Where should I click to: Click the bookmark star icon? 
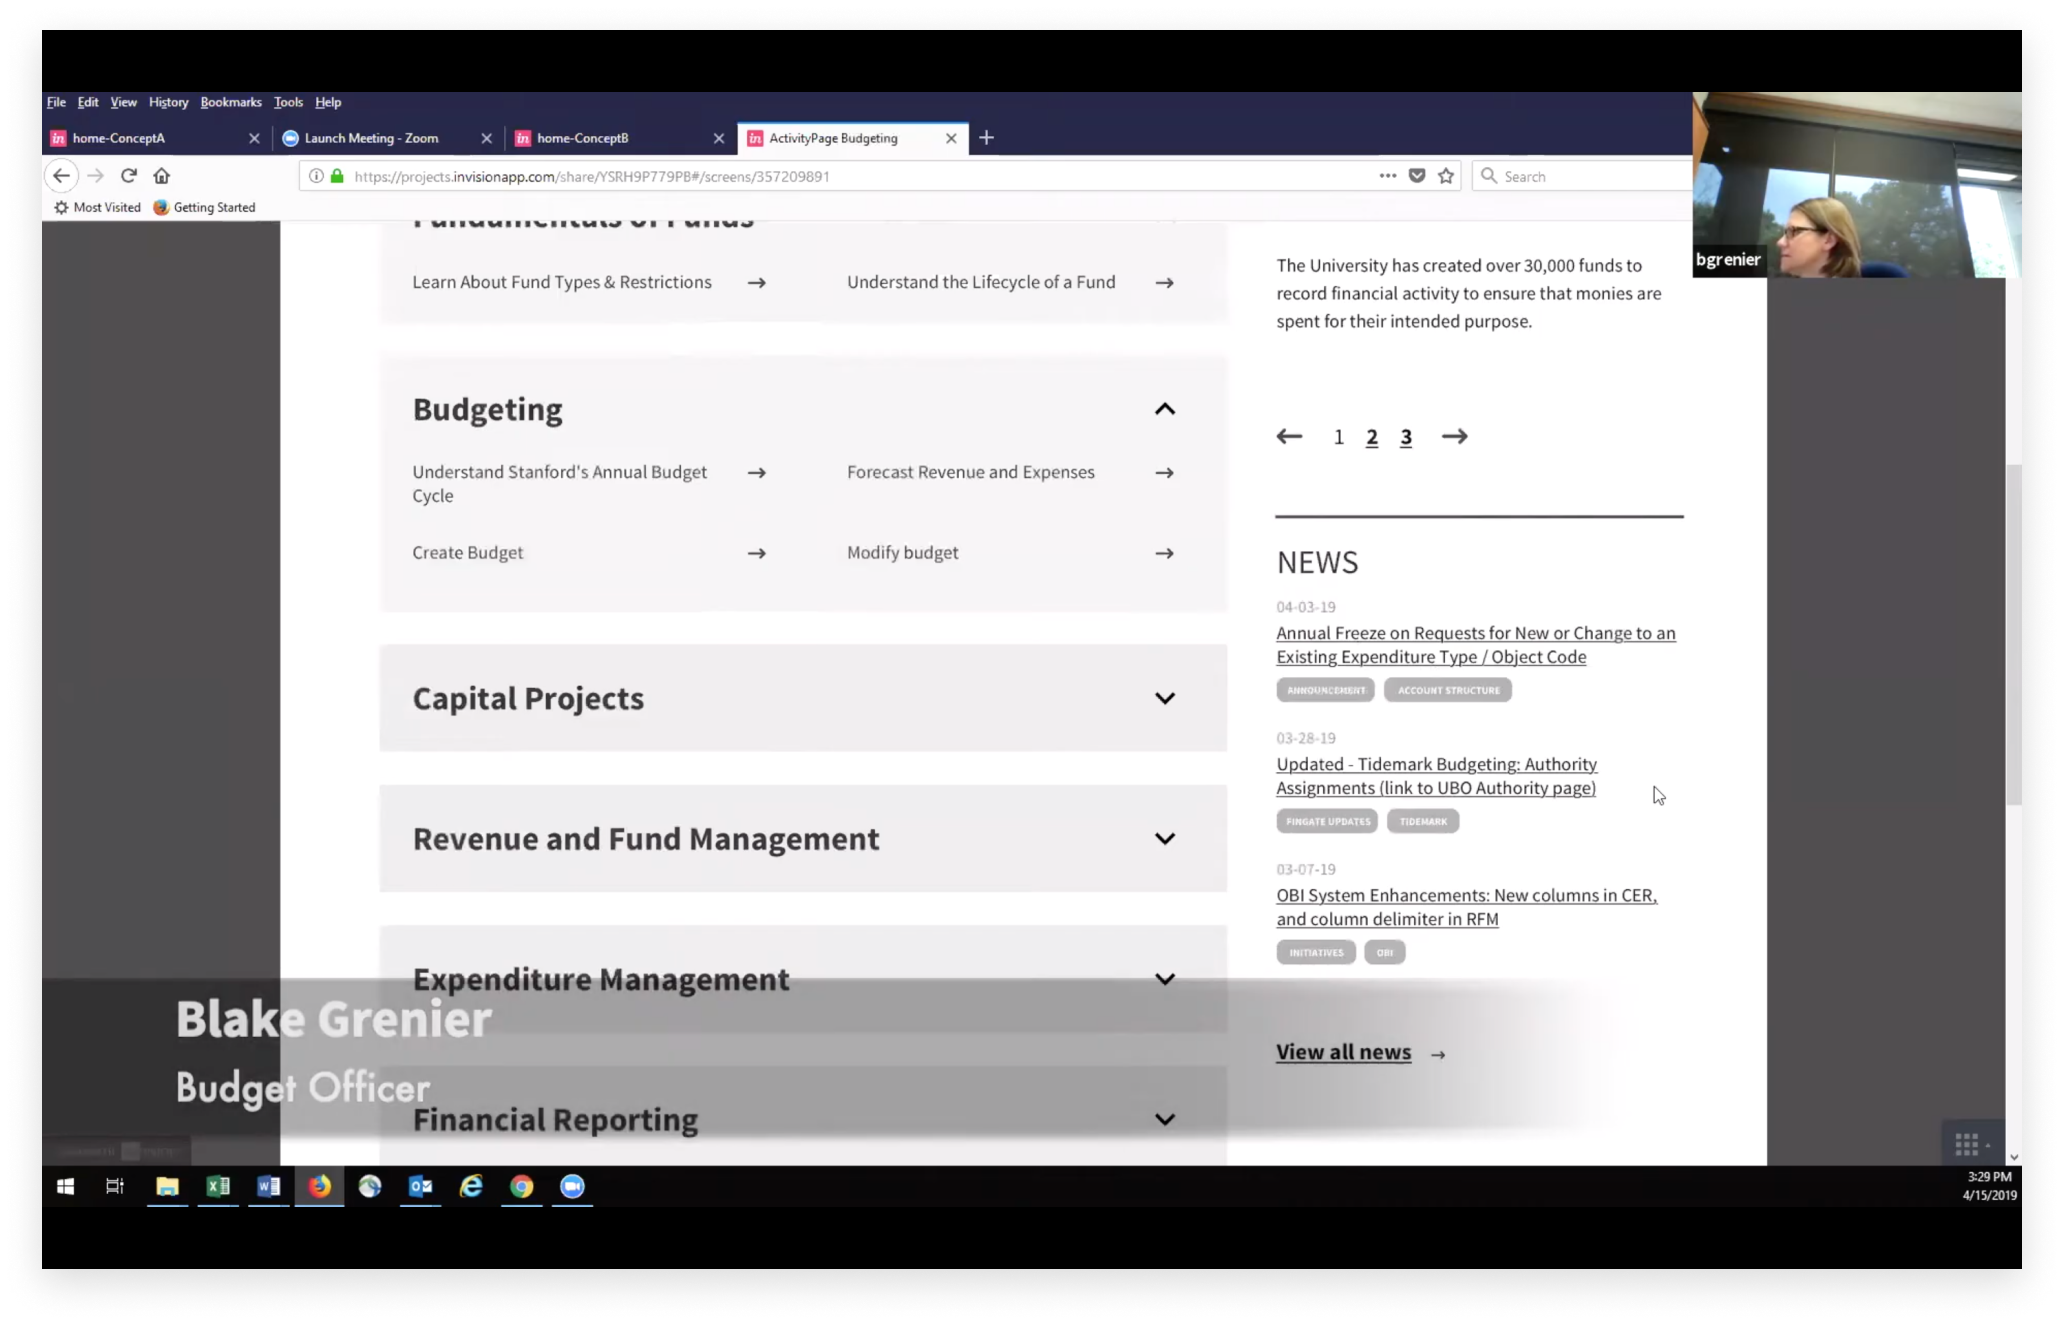pos(1446,176)
